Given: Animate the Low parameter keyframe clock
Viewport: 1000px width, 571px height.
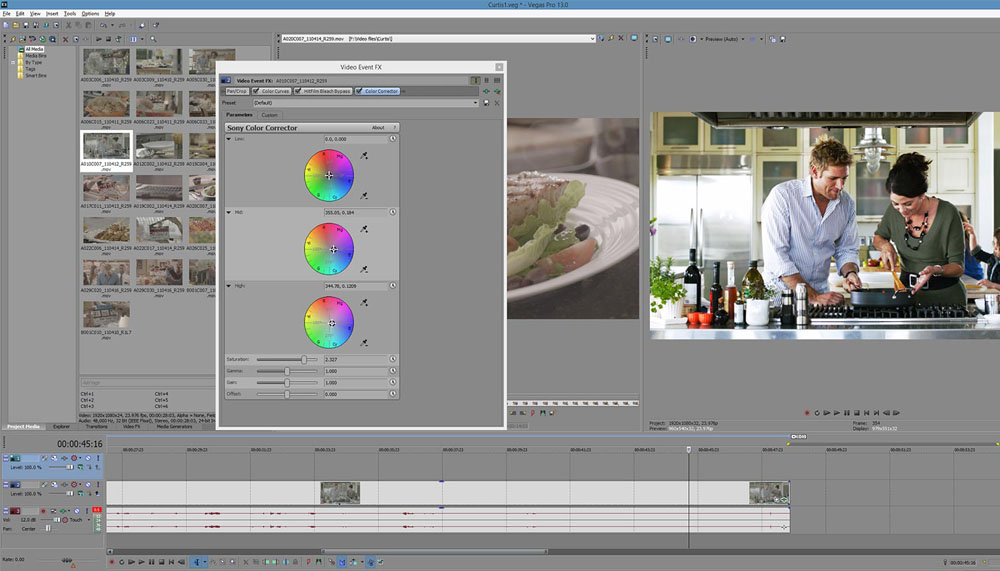Looking at the screenshot, I should (393, 138).
